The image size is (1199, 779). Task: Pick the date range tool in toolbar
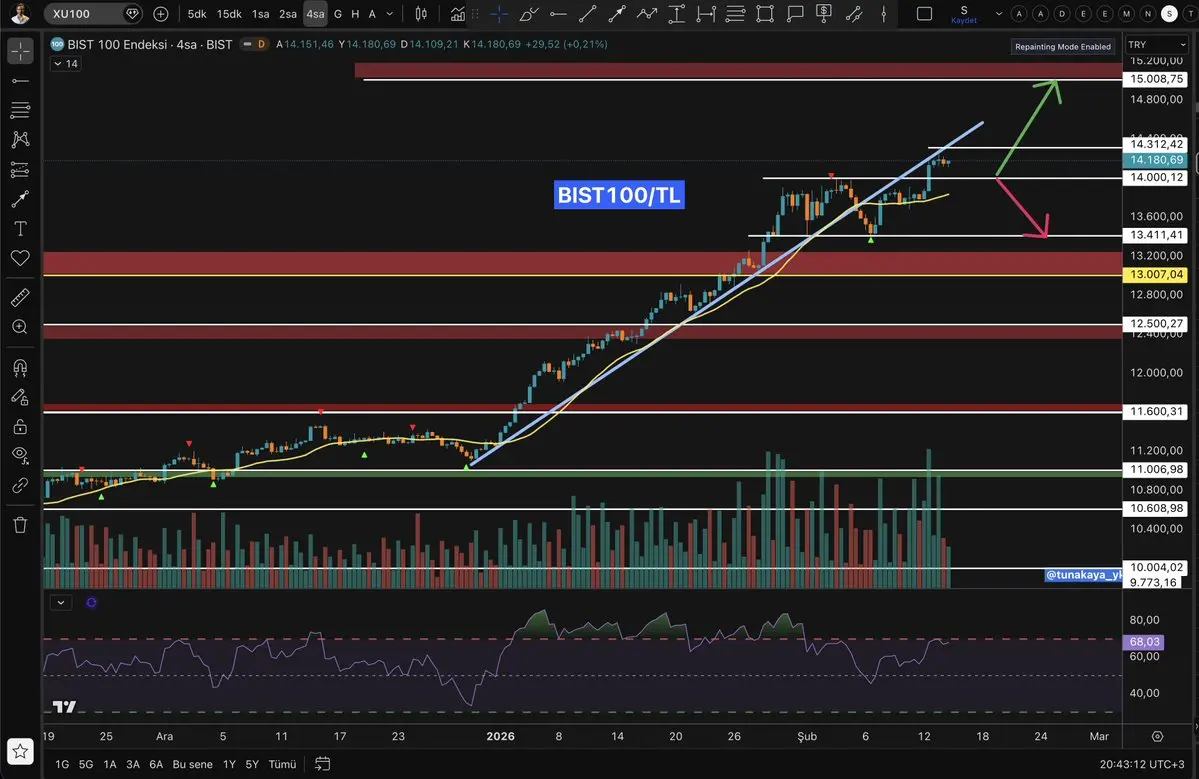[x=706, y=14]
